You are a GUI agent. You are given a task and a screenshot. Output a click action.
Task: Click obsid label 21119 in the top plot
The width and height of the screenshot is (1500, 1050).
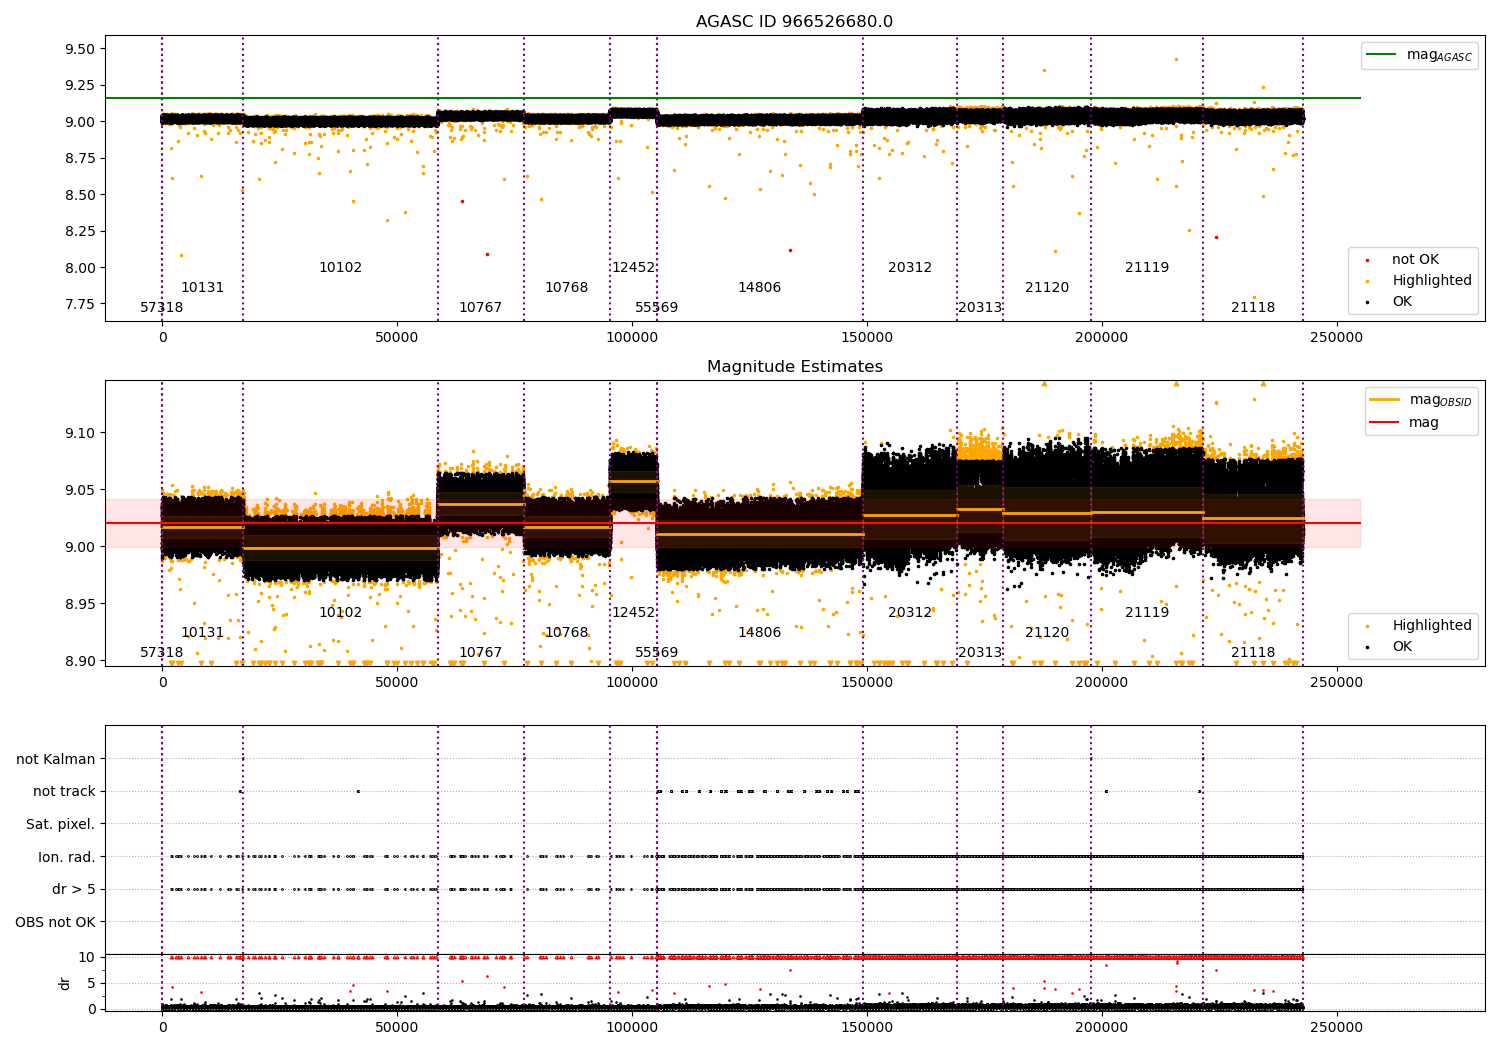pos(1147,267)
